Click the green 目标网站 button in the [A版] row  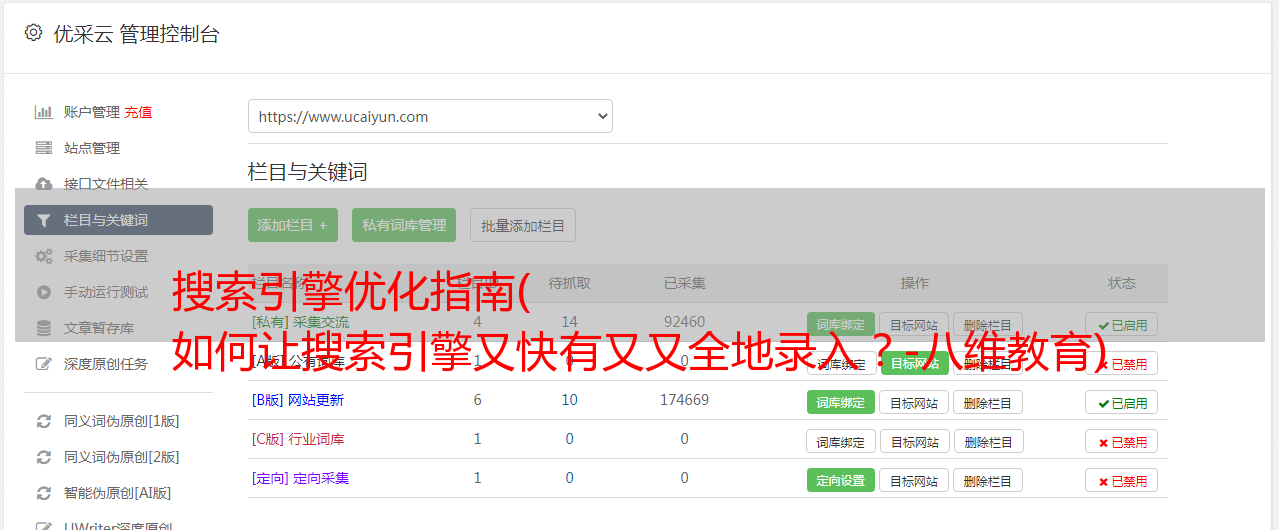click(x=914, y=363)
